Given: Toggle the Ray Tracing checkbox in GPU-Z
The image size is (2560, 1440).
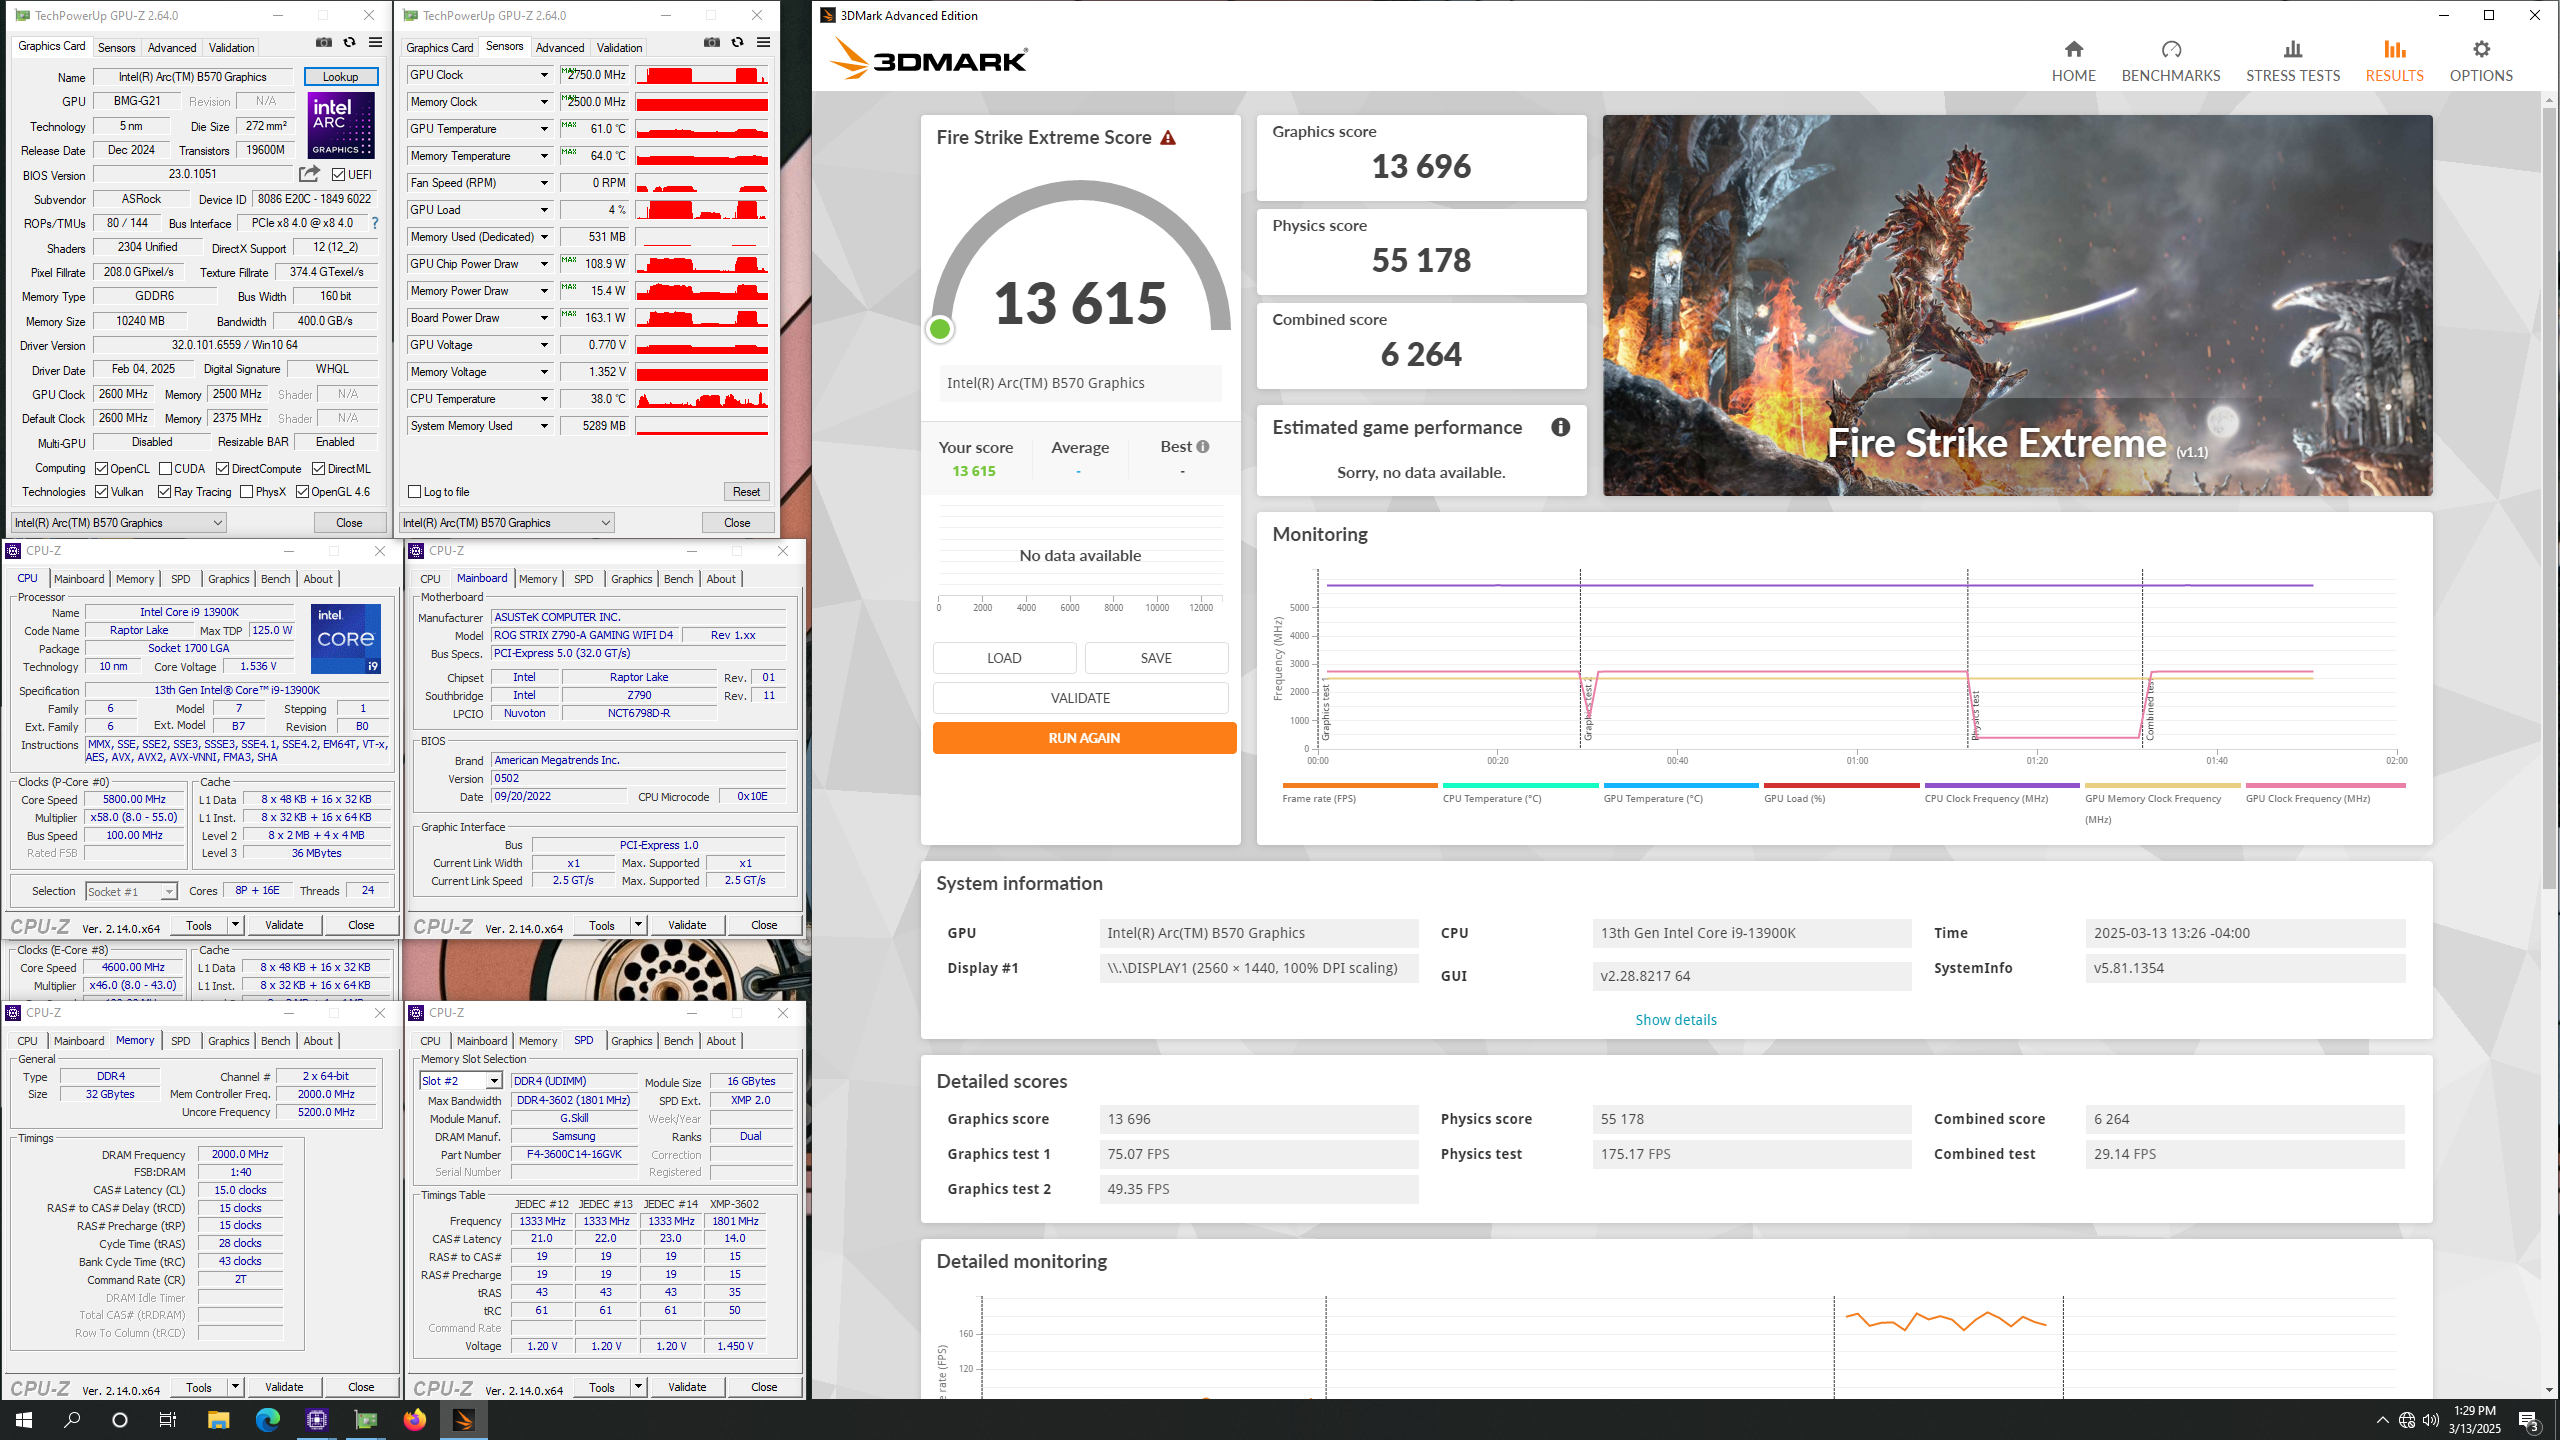Looking at the screenshot, I should click(164, 492).
